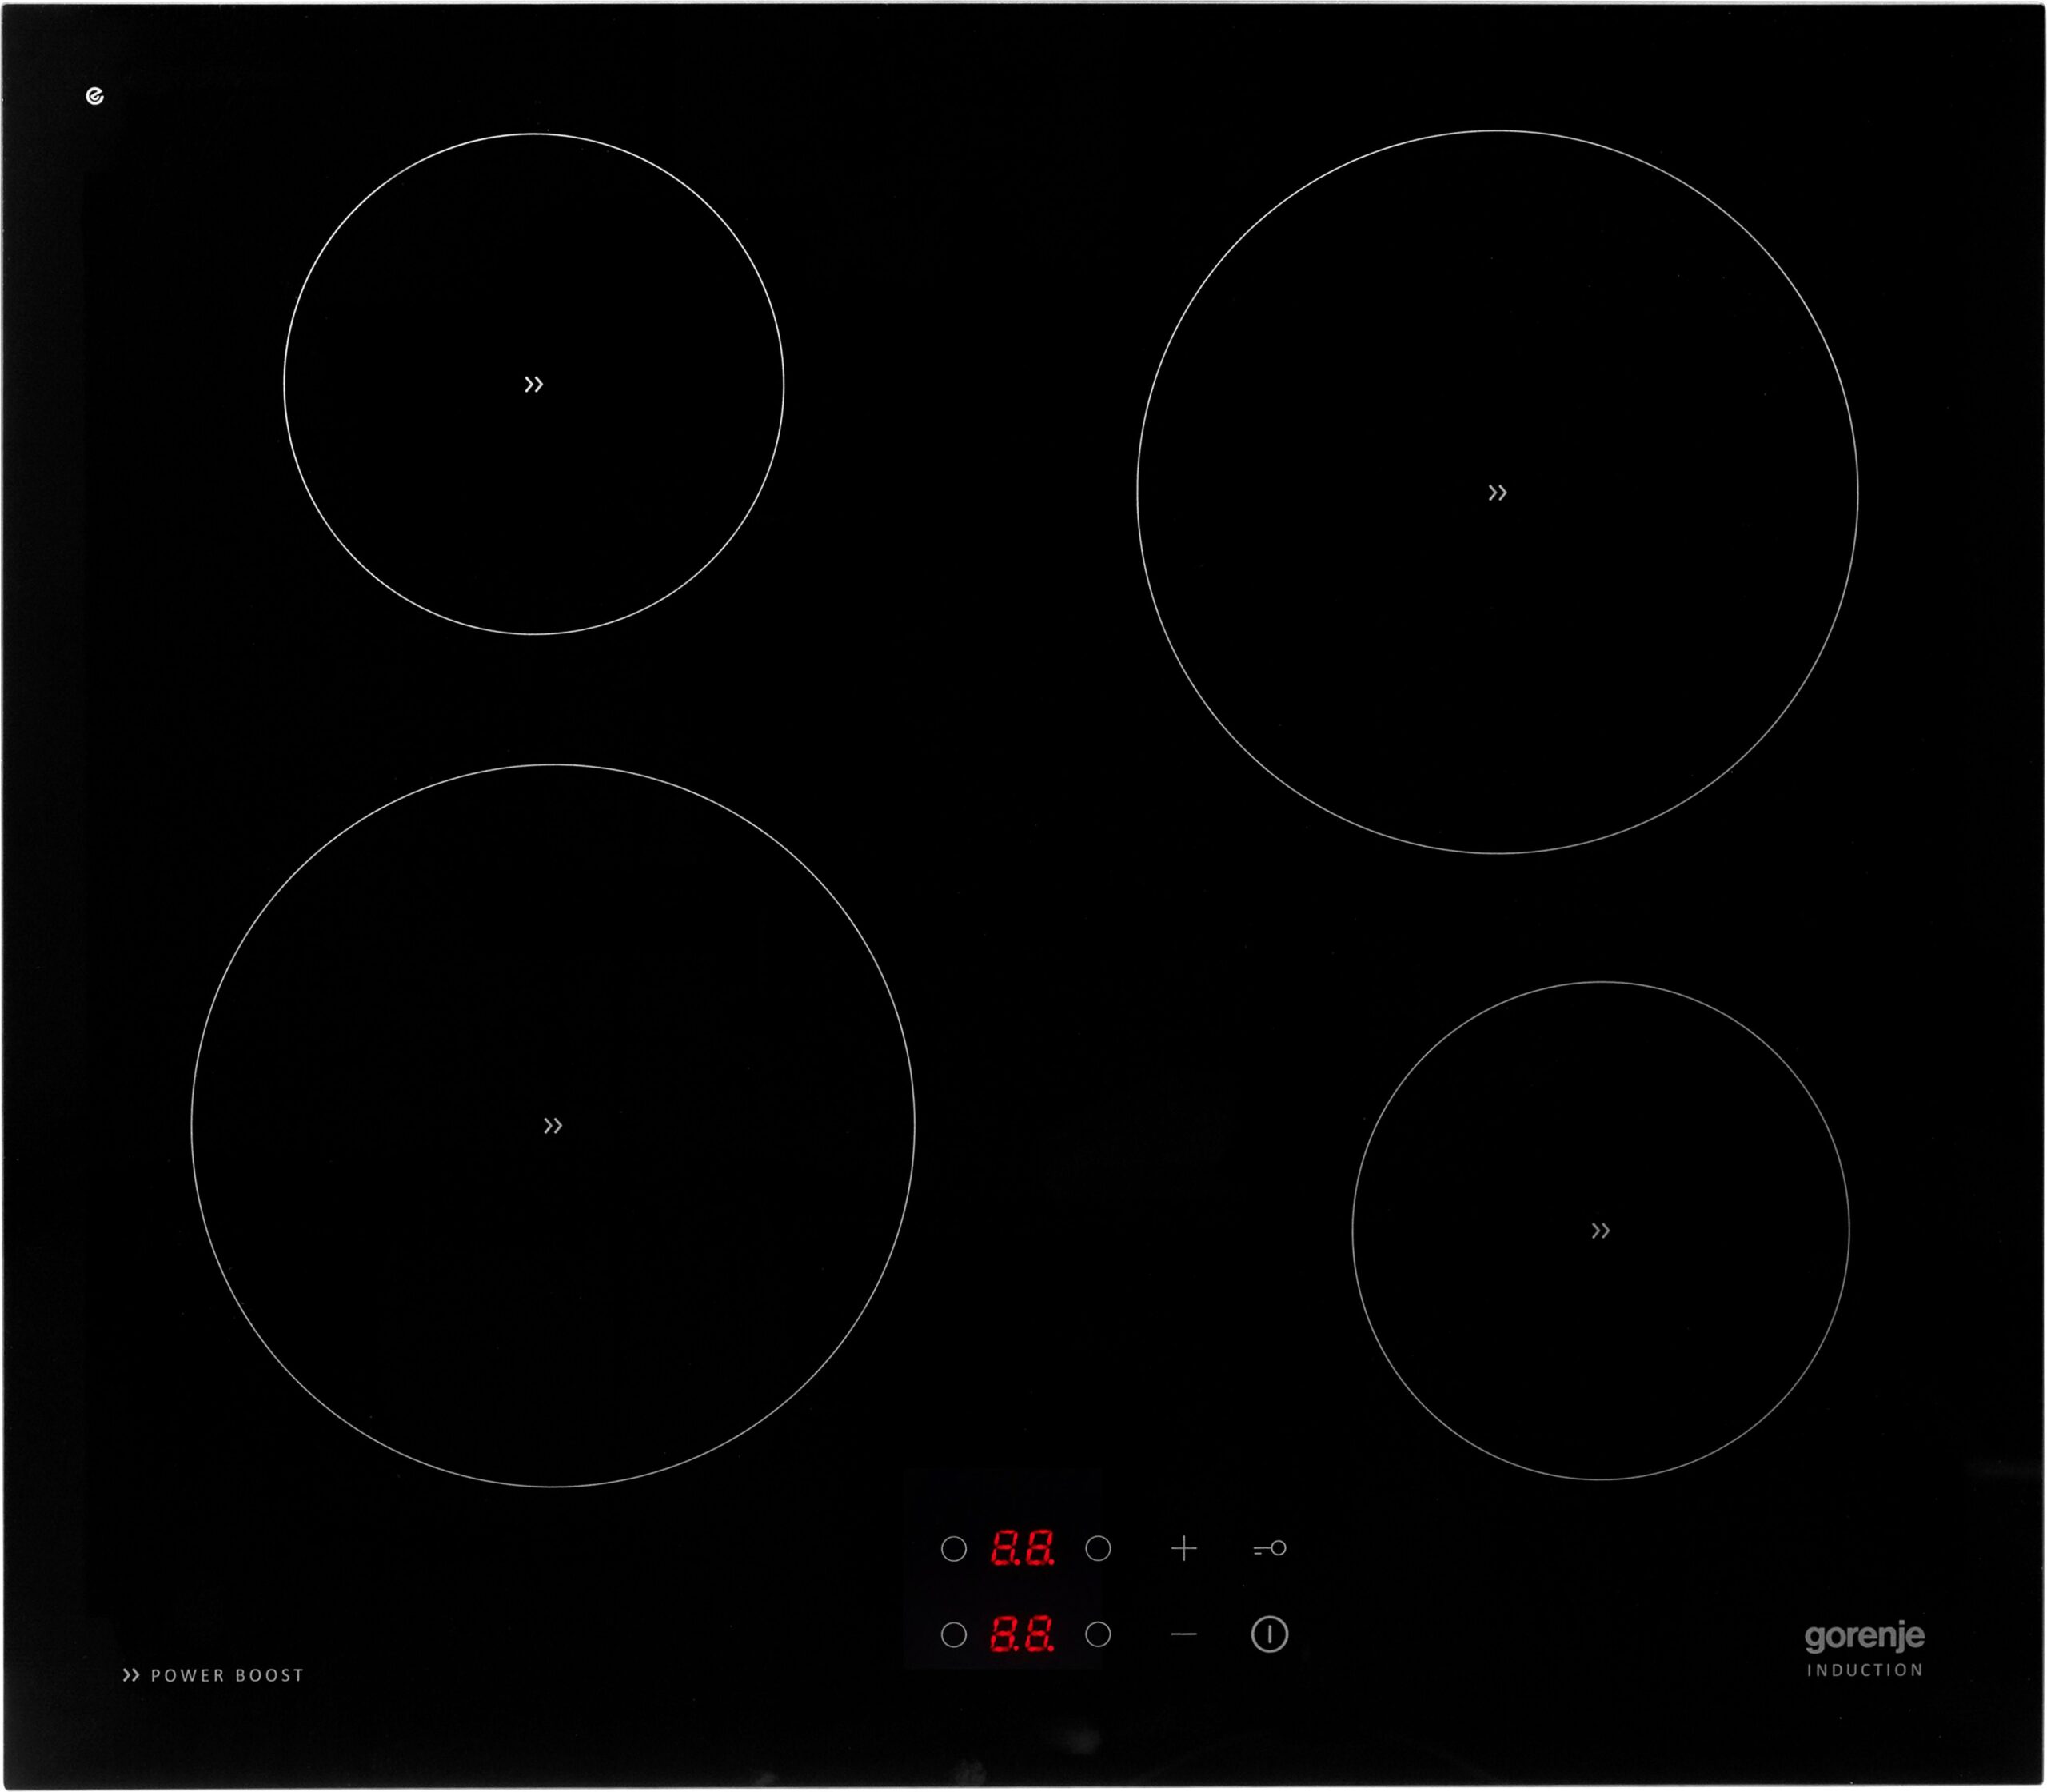The width and height of the screenshot is (2047, 1792).
Task: Tap boost chevrons in front-right zone
Action: [x=1600, y=1231]
